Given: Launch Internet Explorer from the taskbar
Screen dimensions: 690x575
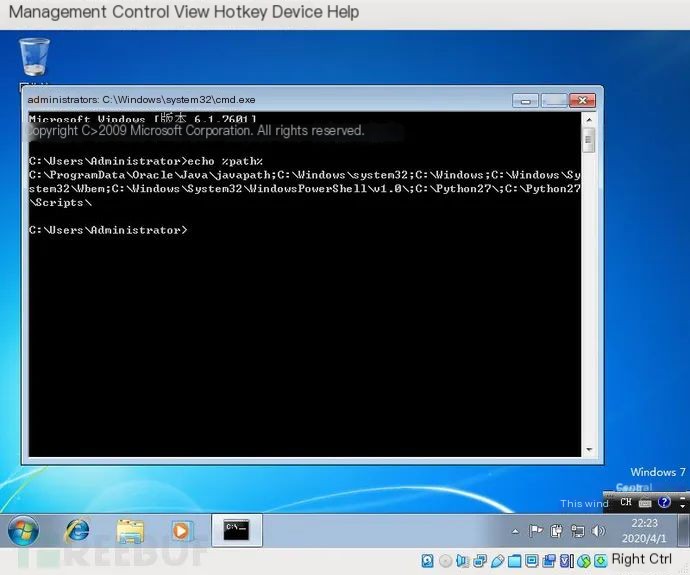Looking at the screenshot, I should point(77,531).
